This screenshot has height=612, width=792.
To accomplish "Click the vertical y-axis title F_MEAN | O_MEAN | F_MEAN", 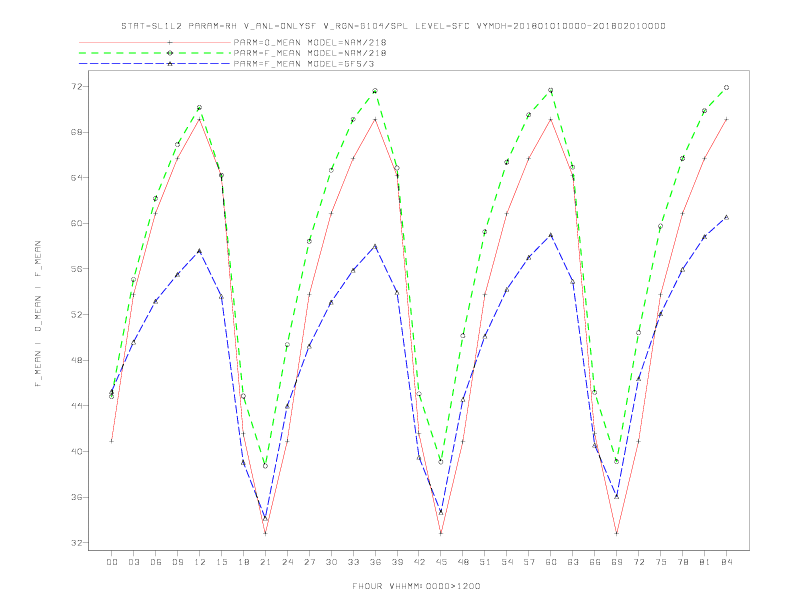I will coord(38,314).
